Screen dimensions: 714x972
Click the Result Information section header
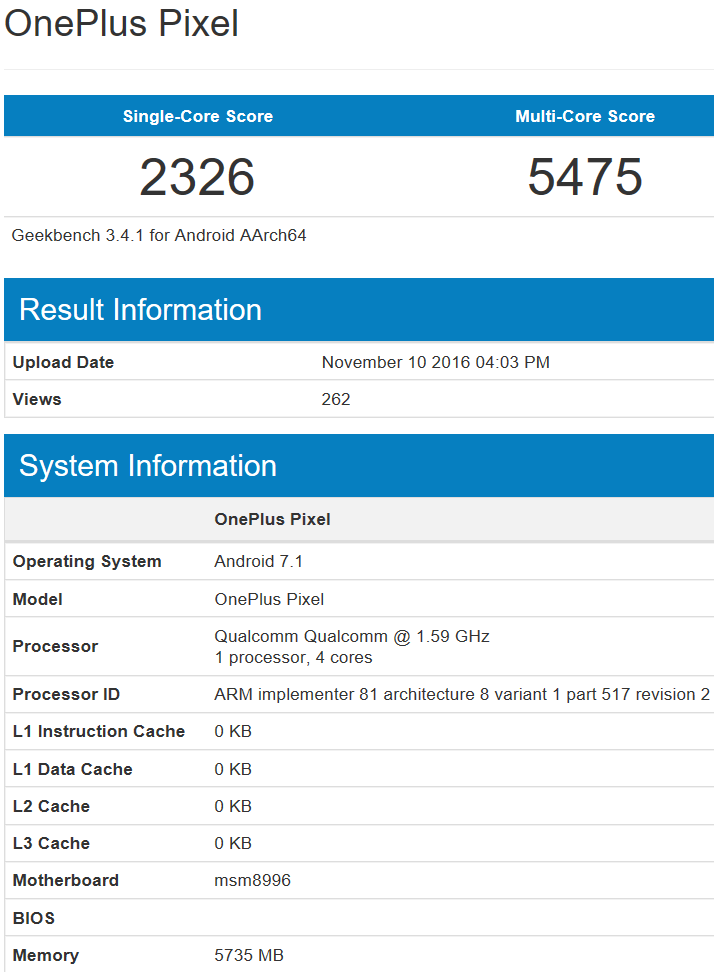pos(141,309)
